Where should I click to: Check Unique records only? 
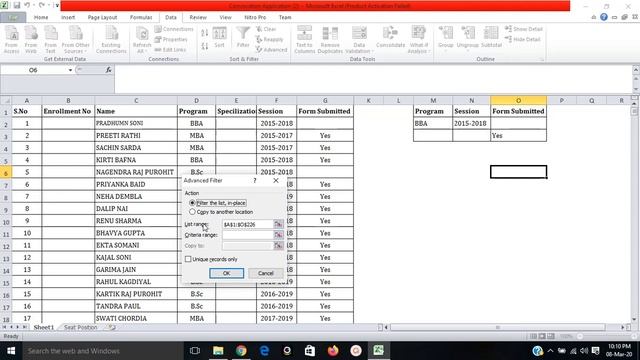[211, 259]
